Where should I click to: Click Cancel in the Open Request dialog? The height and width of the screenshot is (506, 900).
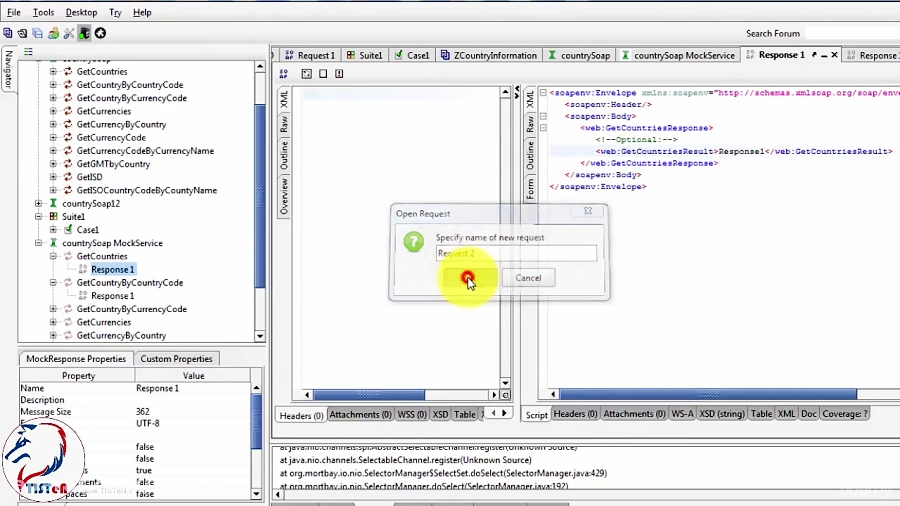click(528, 278)
